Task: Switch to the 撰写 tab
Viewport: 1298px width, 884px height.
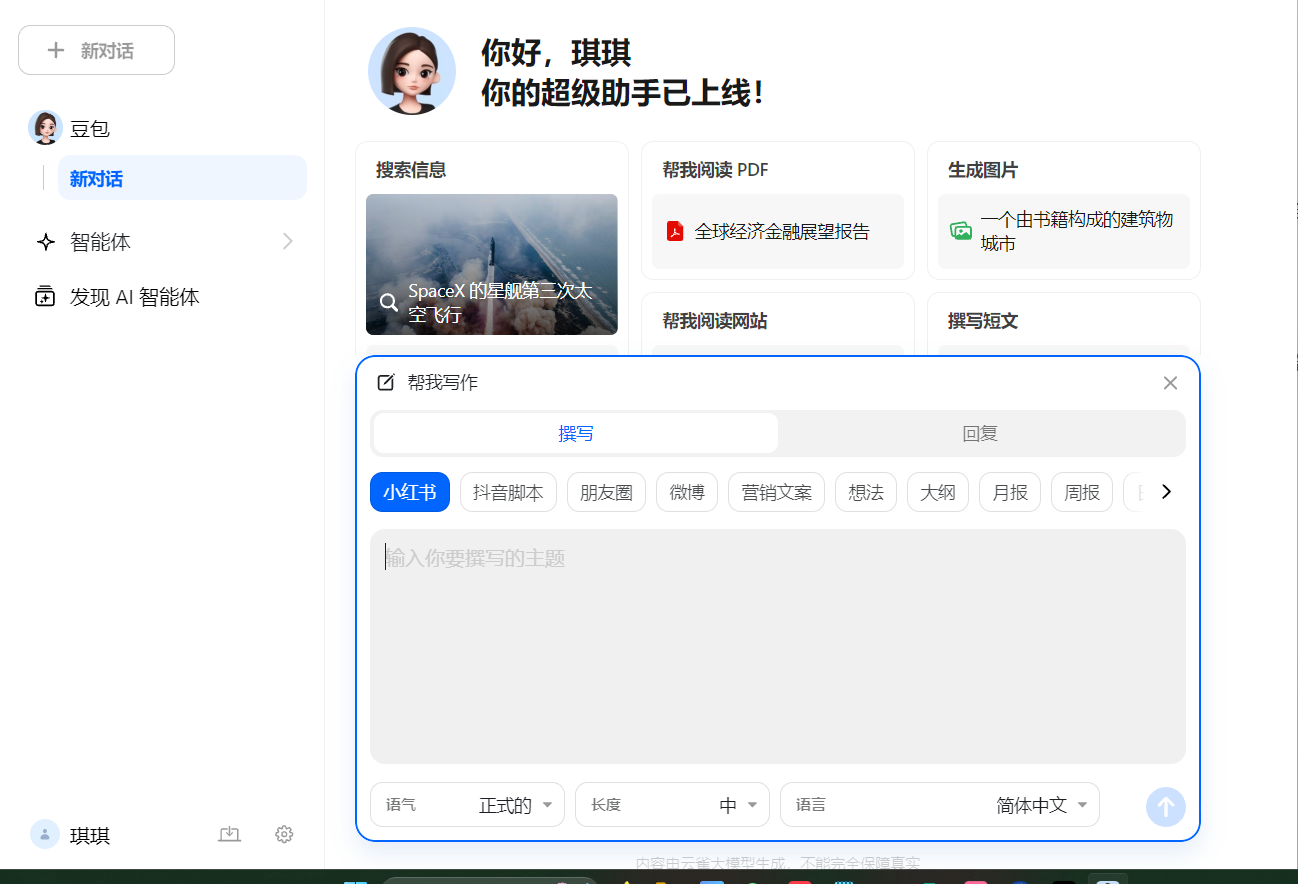Action: click(x=576, y=433)
